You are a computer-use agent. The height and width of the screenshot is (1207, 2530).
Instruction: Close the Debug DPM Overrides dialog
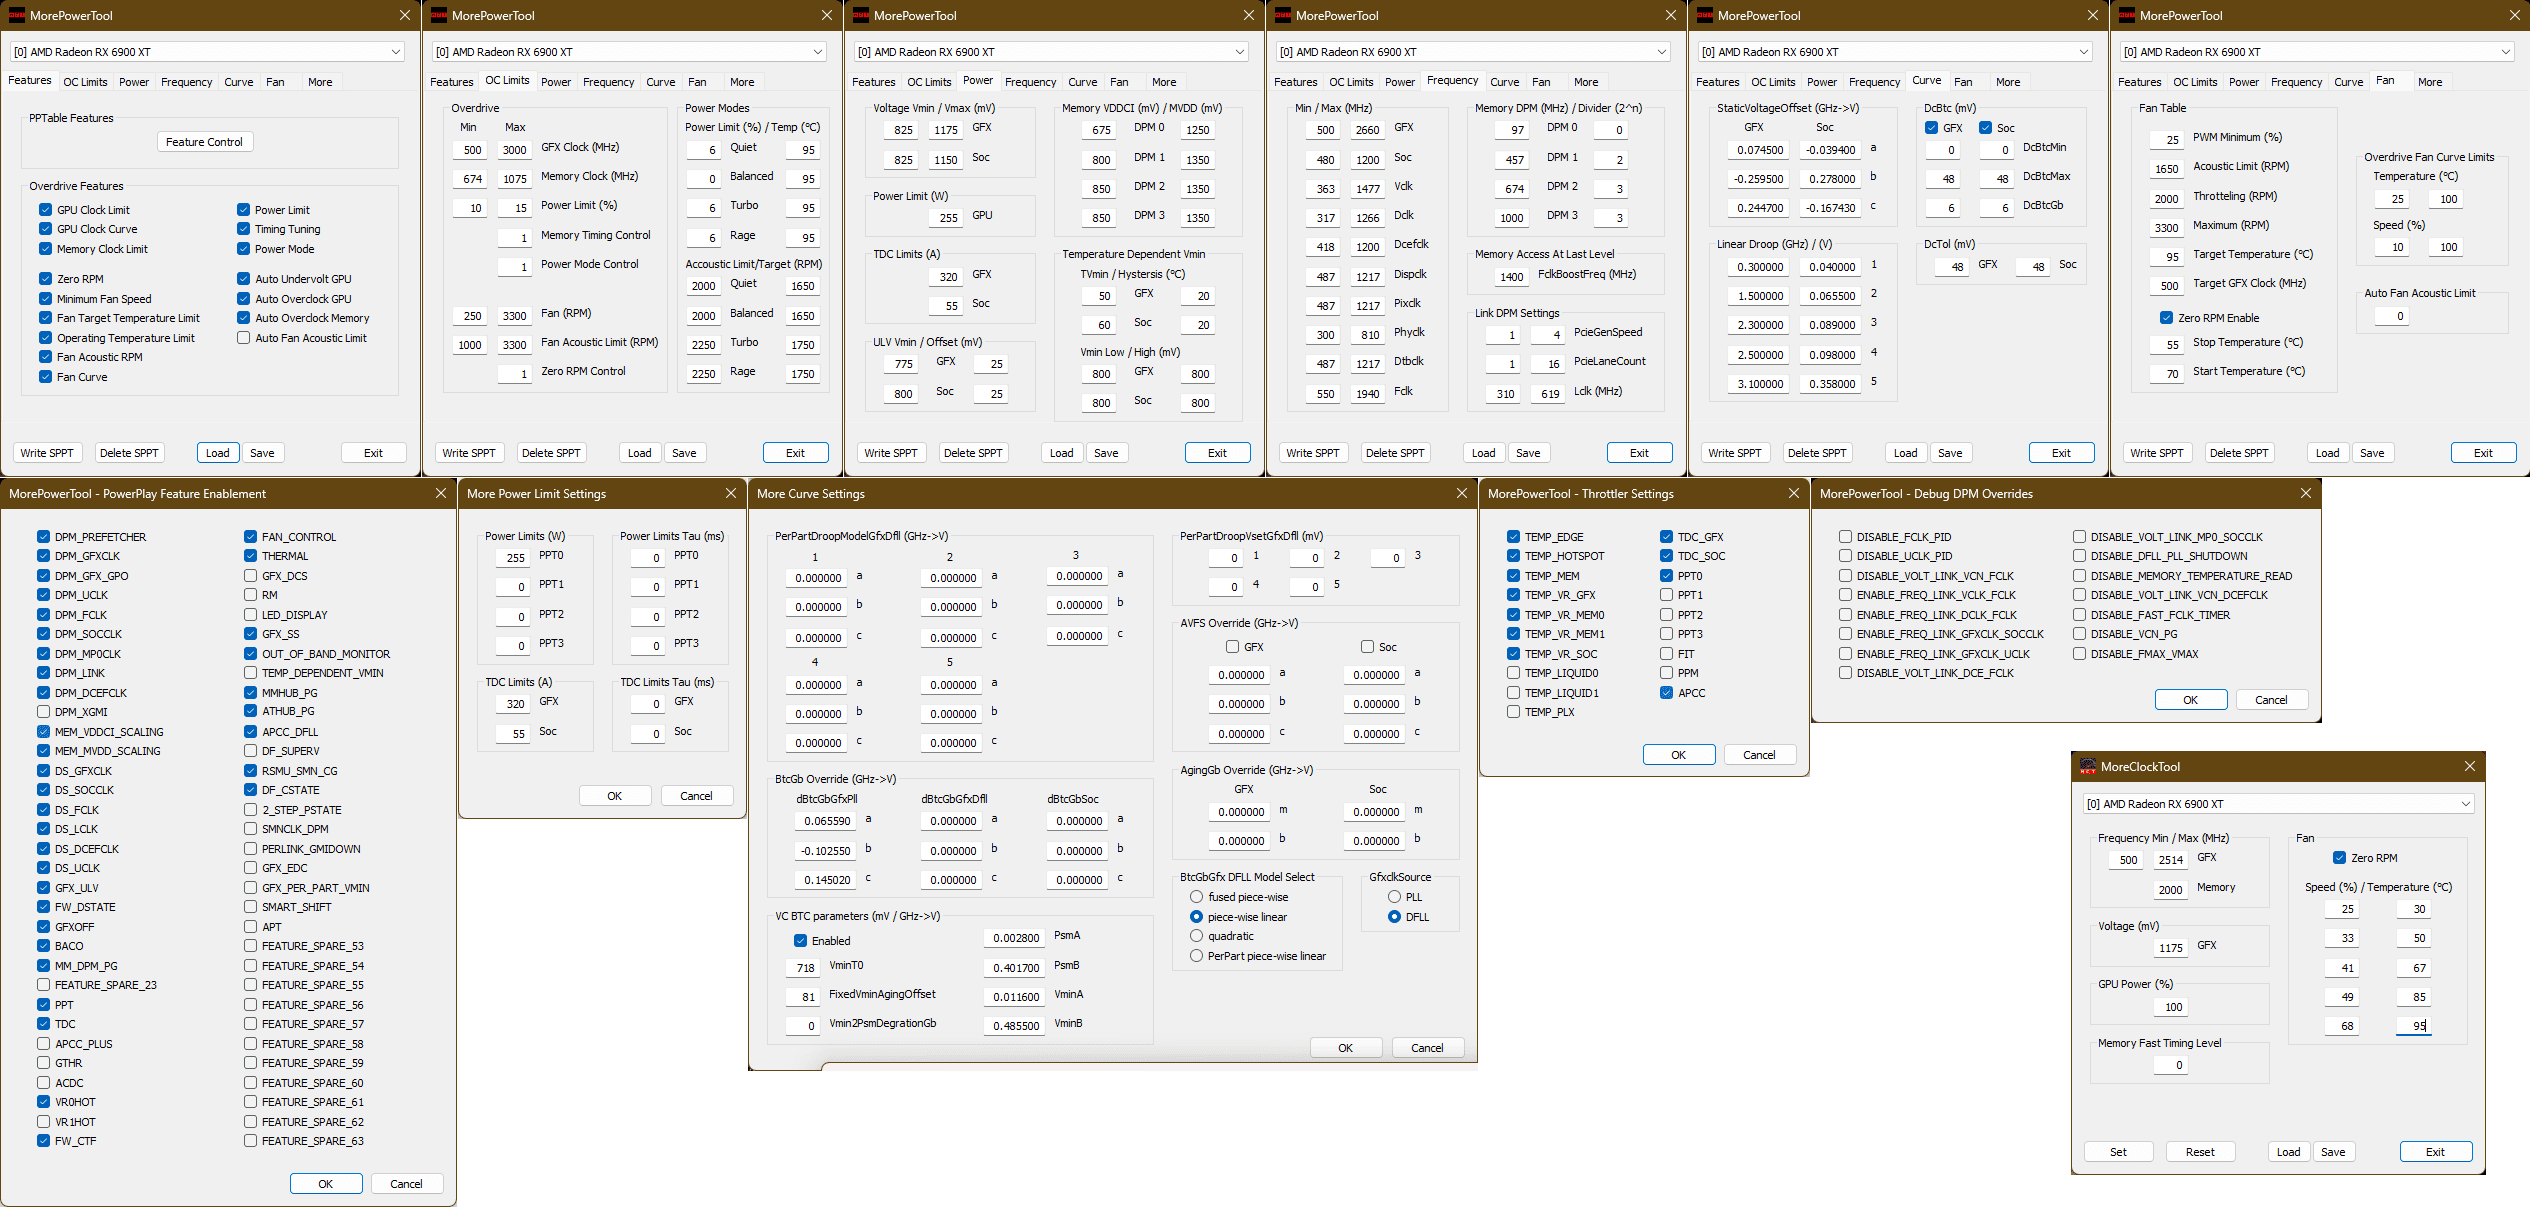[2305, 493]
